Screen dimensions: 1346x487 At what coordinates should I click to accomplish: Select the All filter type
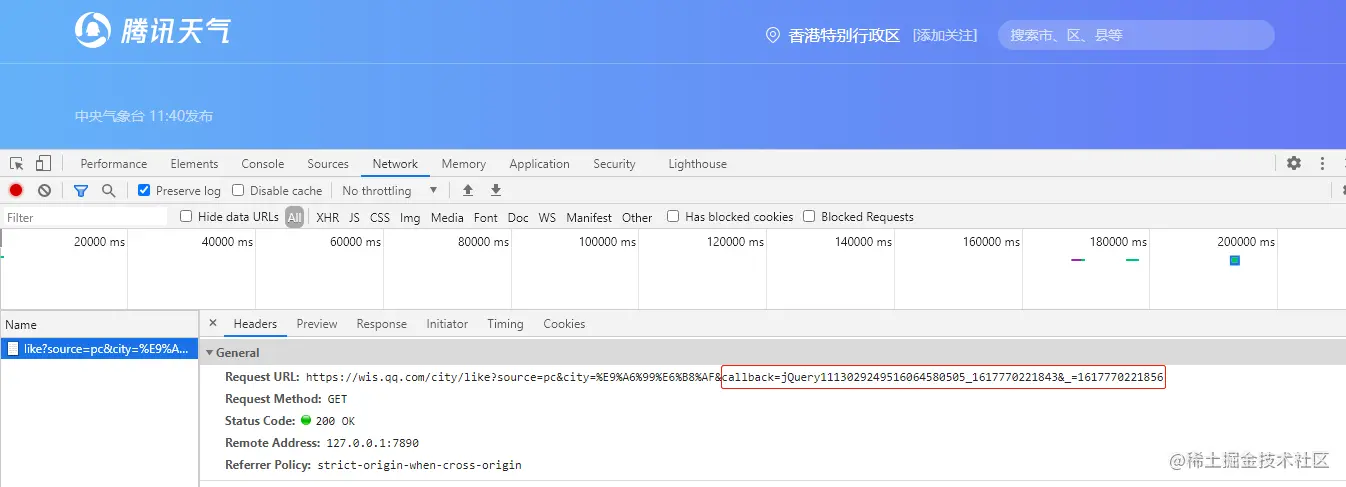click(294, 217)
